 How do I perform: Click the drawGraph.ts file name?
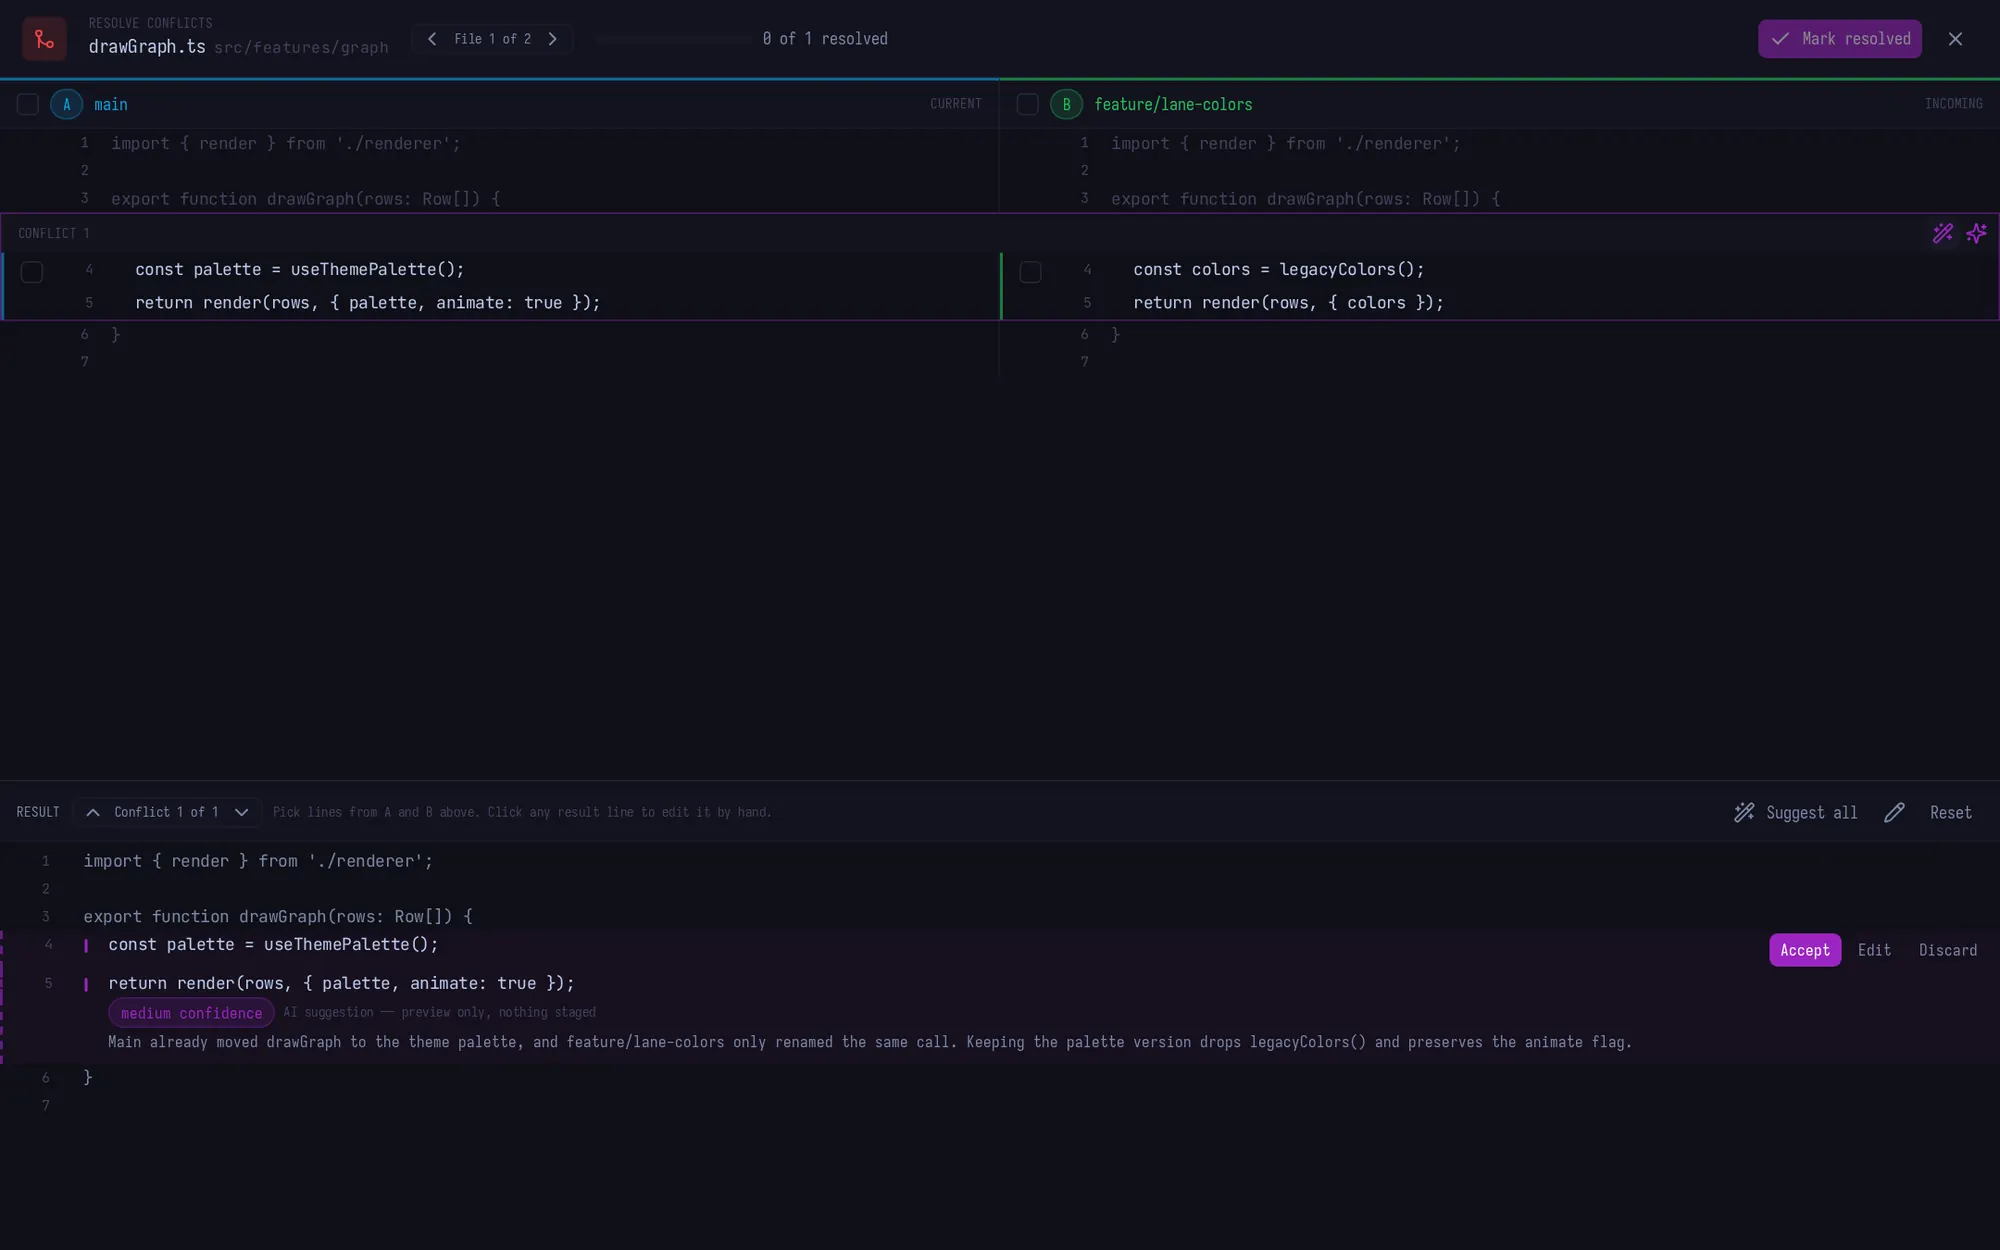147,47
